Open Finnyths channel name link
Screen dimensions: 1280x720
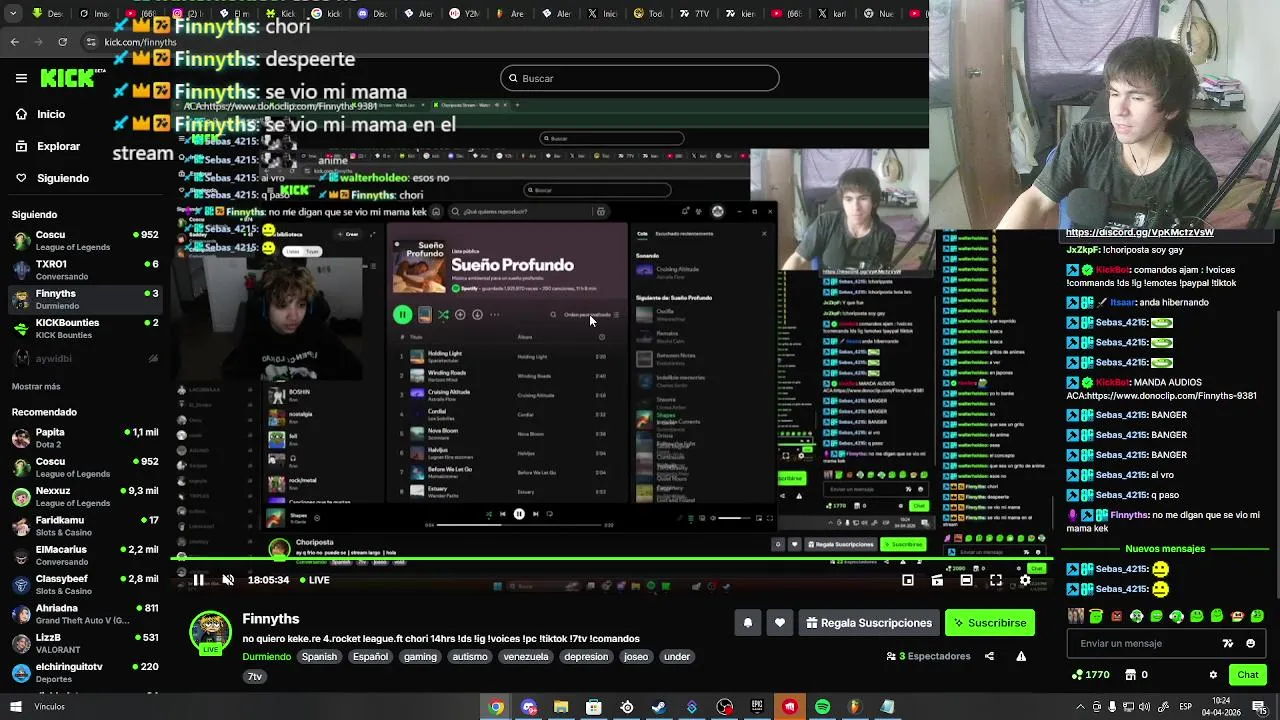pyautogui.click(x=271, y=619)
